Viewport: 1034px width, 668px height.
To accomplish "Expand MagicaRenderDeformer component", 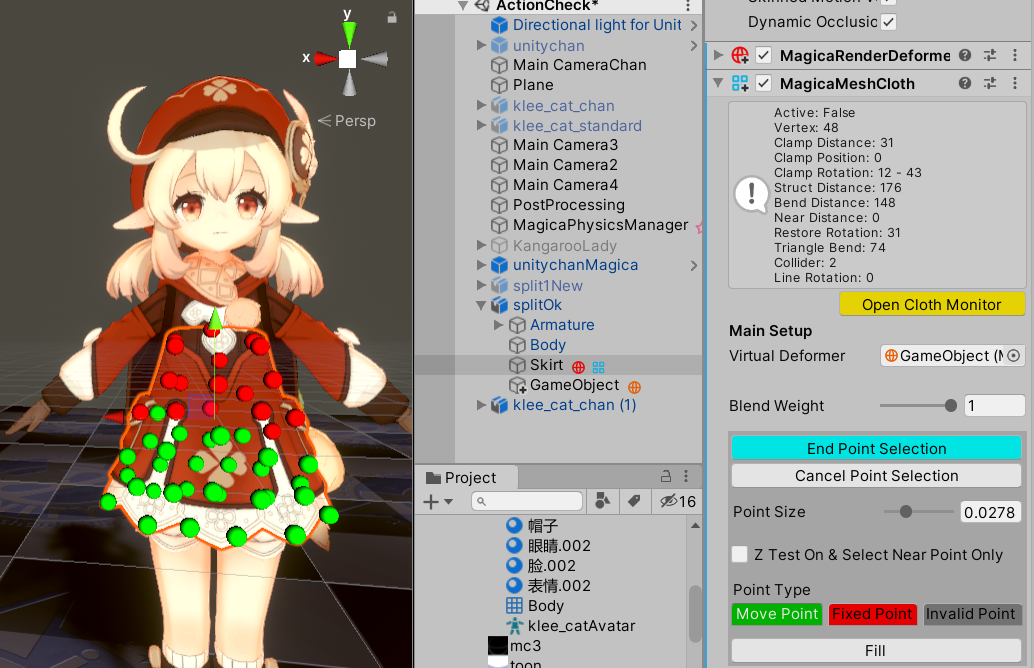I will (x=718, y=55).
